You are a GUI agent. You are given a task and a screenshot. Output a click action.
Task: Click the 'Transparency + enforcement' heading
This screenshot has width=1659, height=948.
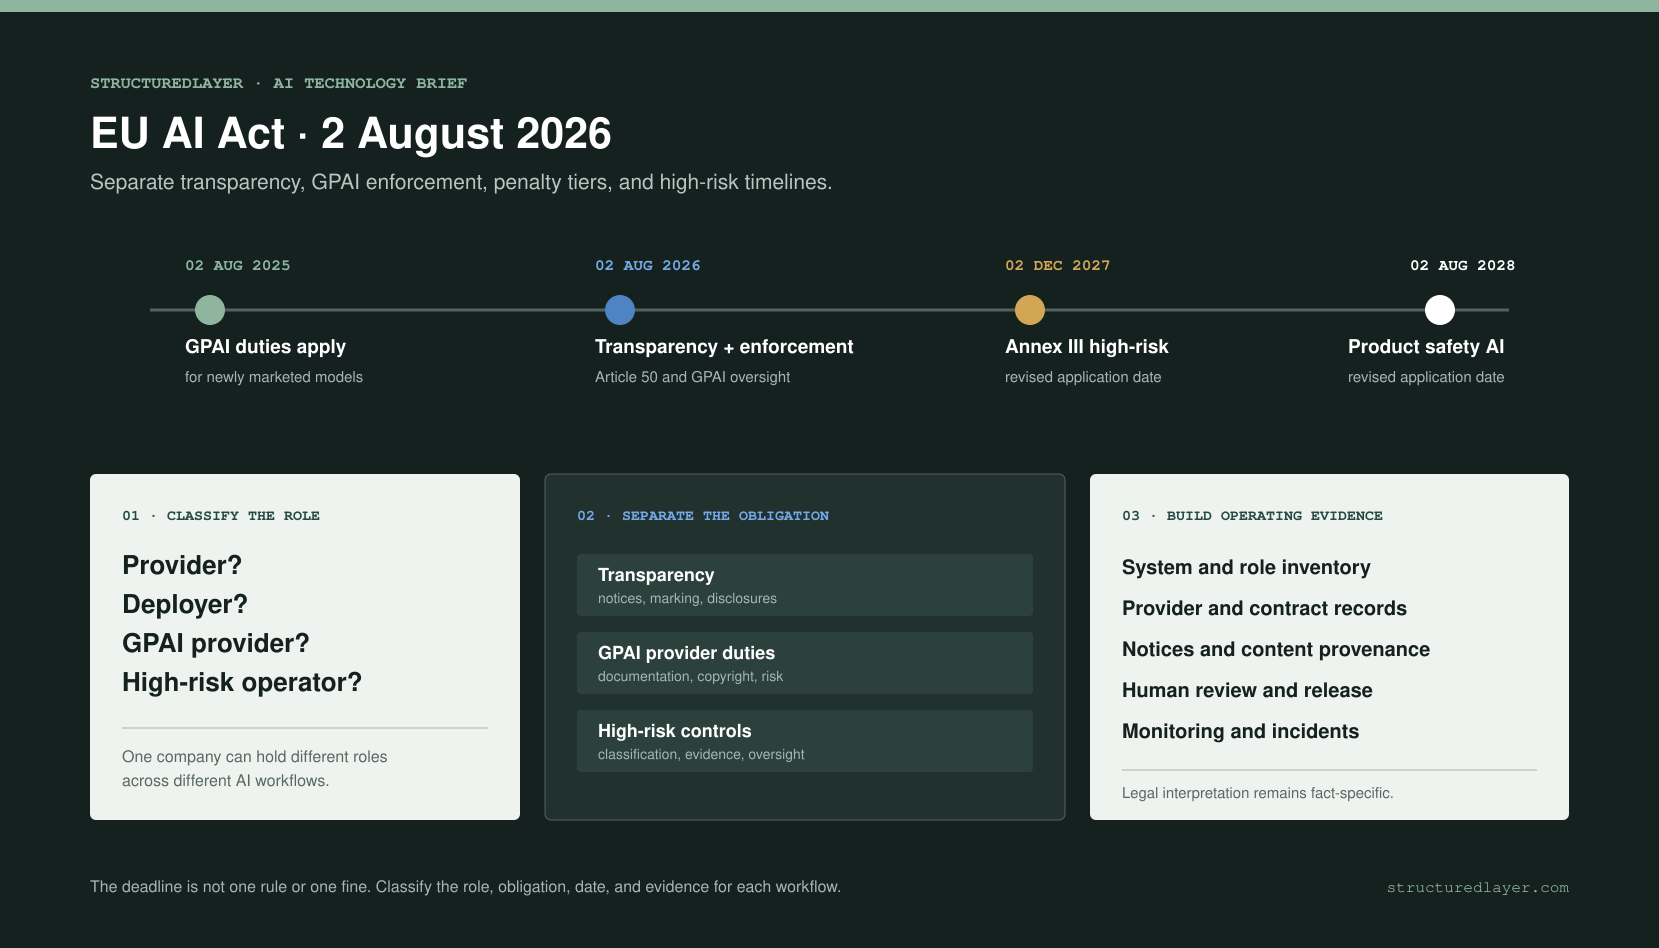coord(724,347)
